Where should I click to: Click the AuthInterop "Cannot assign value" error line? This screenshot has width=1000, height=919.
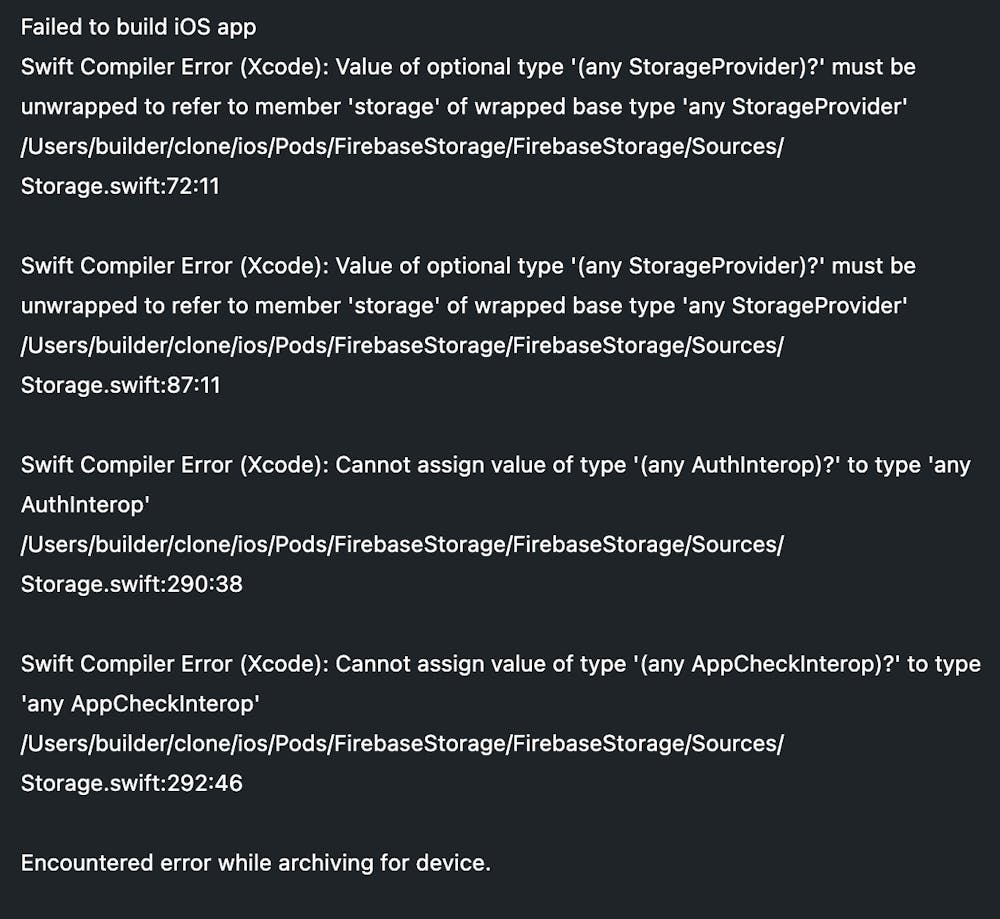pos(495,465)
